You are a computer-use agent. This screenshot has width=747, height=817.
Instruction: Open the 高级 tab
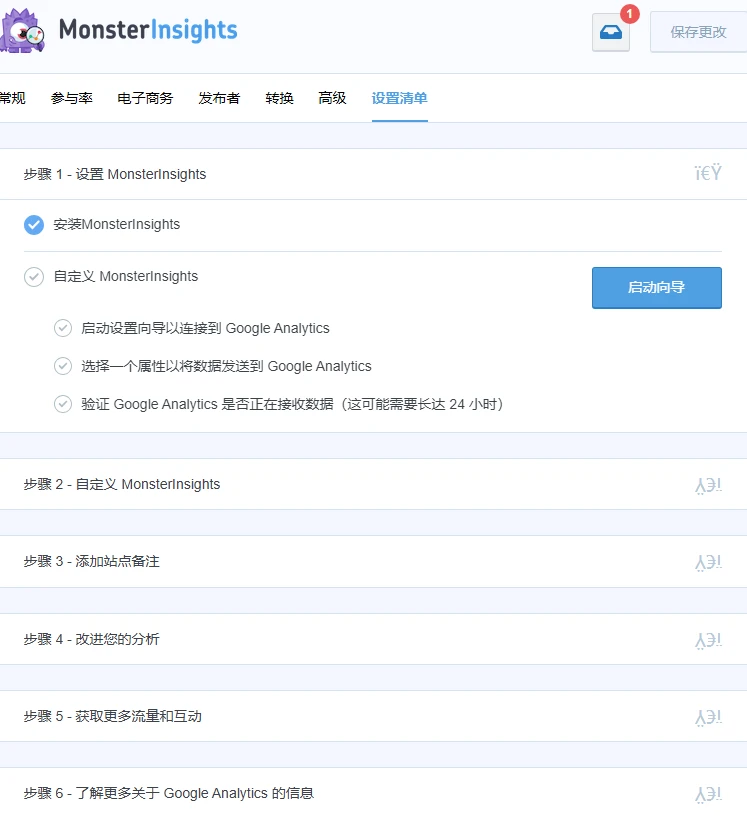[x=332, y=98]
